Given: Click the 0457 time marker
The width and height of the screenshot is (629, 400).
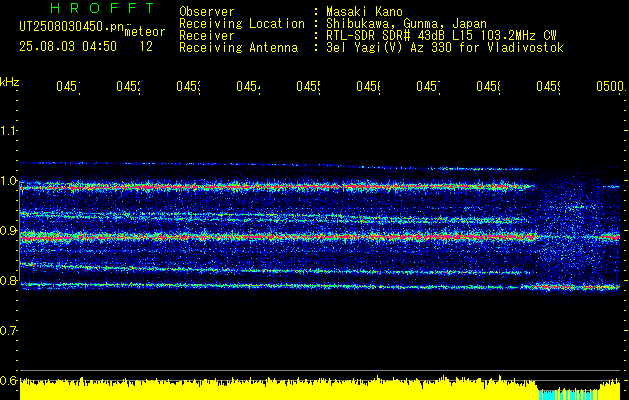Looking at the screenshot, I should pyautogui.click(x=428, y=86).
